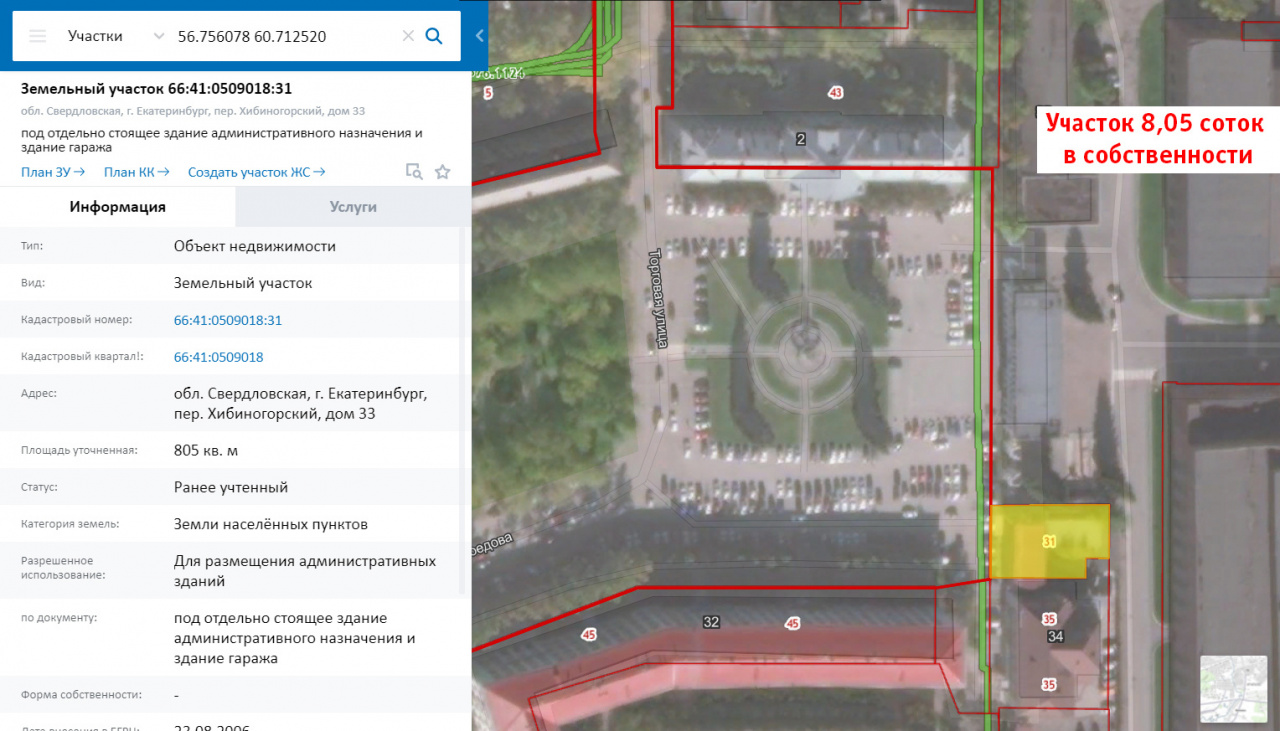The height and width of the screenshot is (731, 1280).
Task: Click the panel title Земельный участок 66:41:0509018:31
Action: [x=156, y=88]
